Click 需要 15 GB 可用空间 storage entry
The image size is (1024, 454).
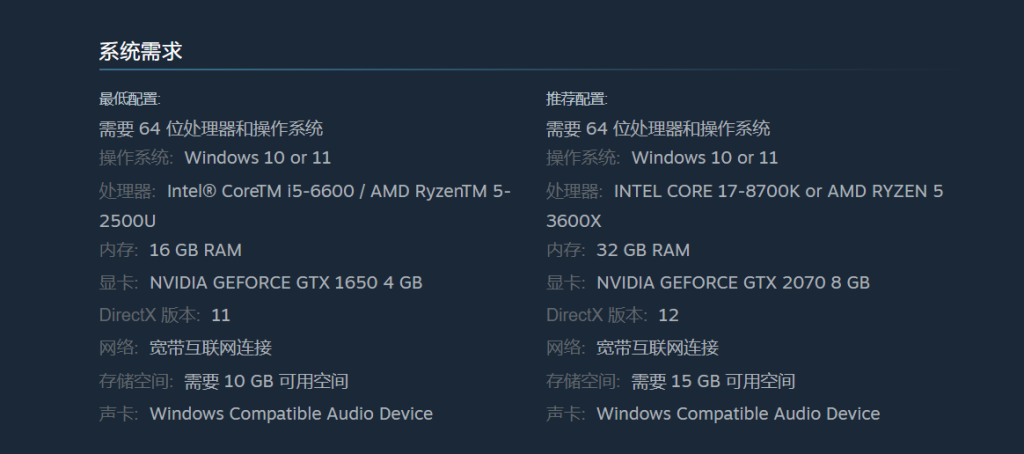(713, 381)
